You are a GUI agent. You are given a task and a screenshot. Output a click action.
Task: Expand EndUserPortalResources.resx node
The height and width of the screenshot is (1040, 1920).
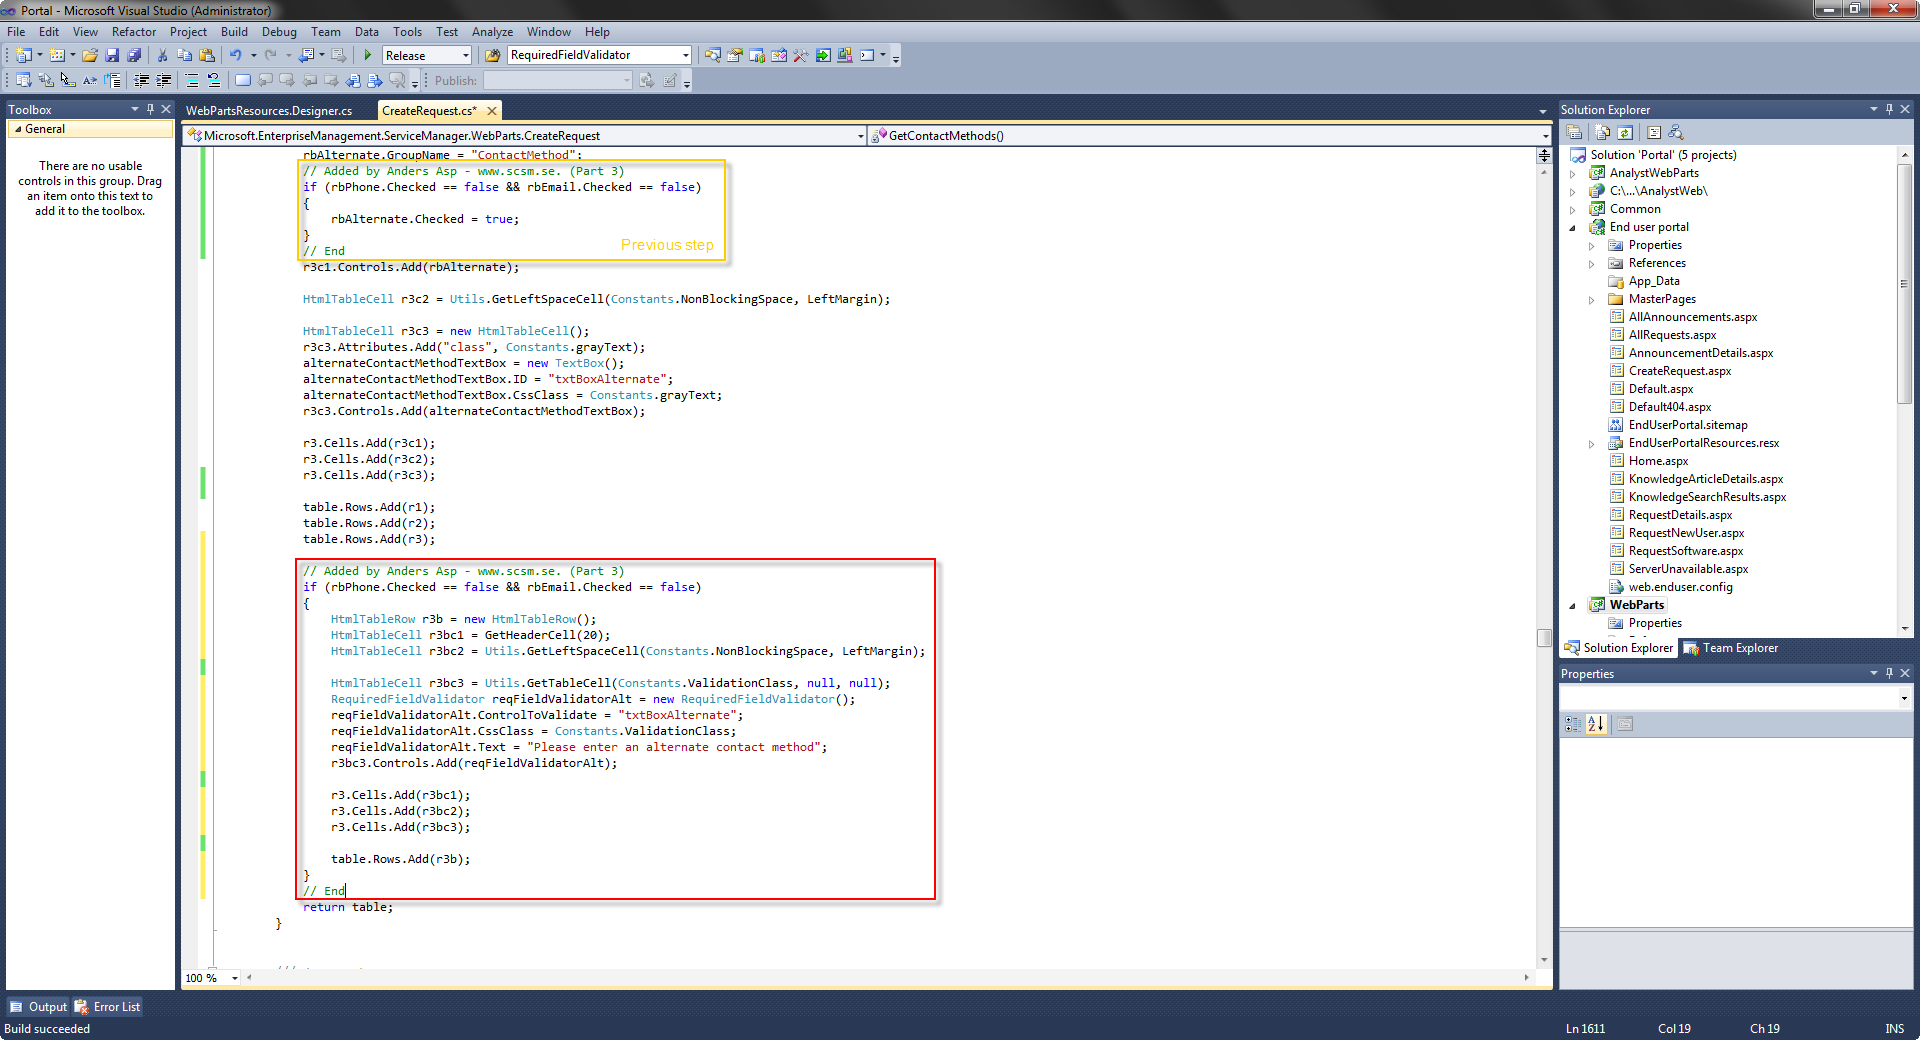(x=1592, y=443)
